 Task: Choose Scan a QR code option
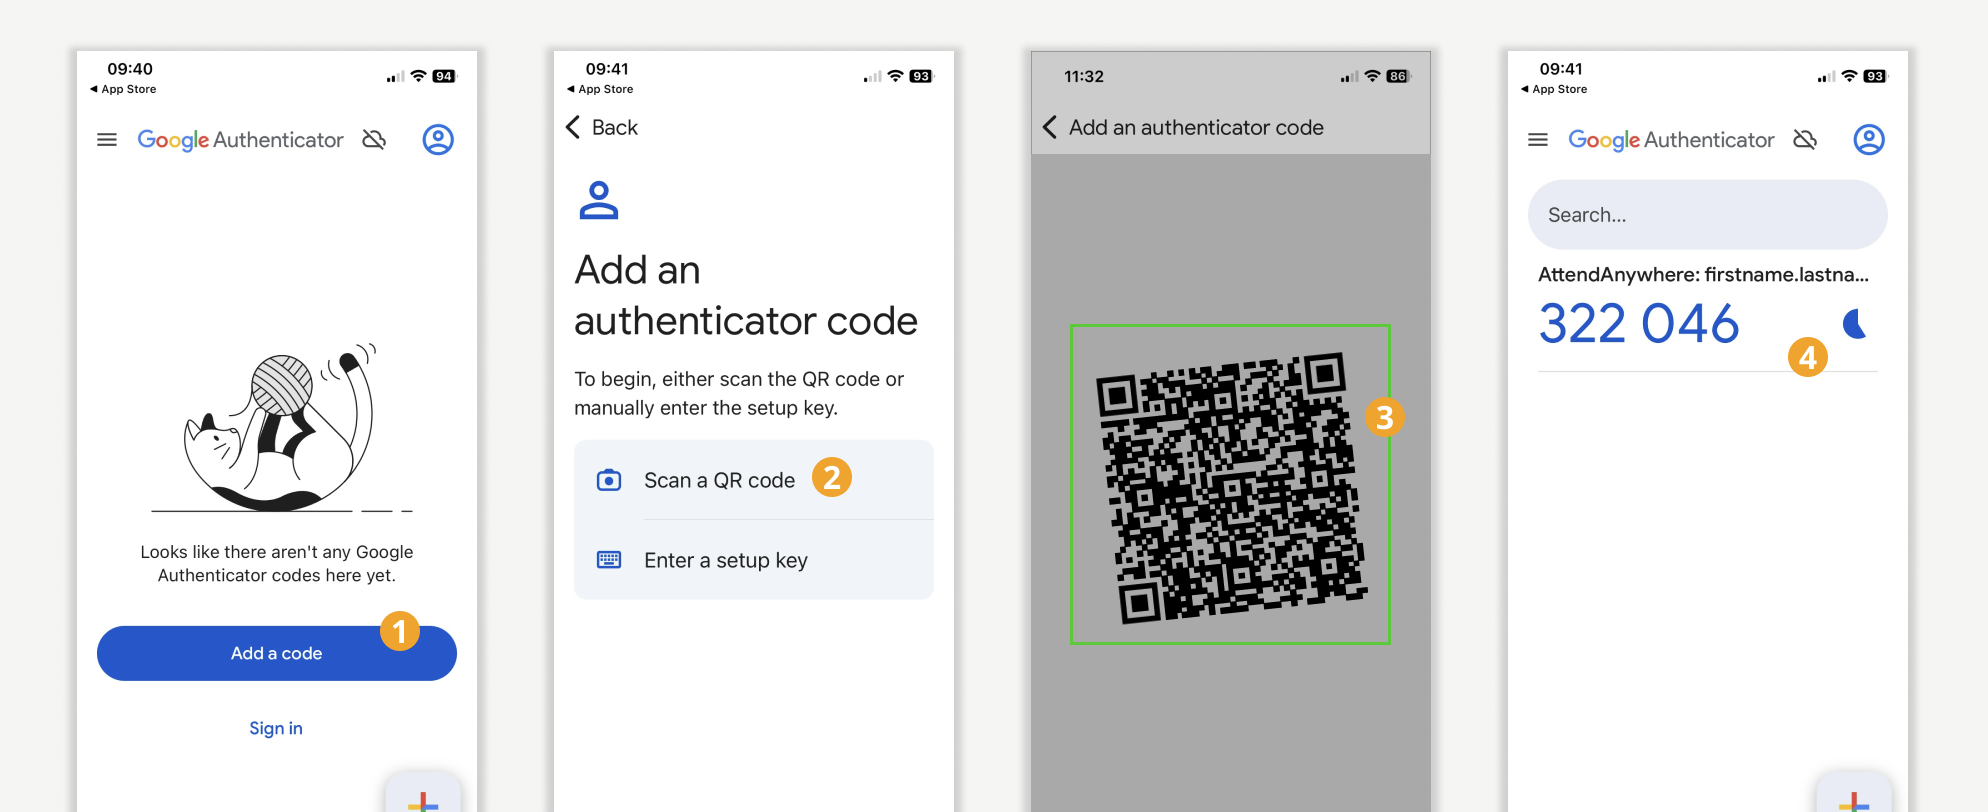(754, 480)
